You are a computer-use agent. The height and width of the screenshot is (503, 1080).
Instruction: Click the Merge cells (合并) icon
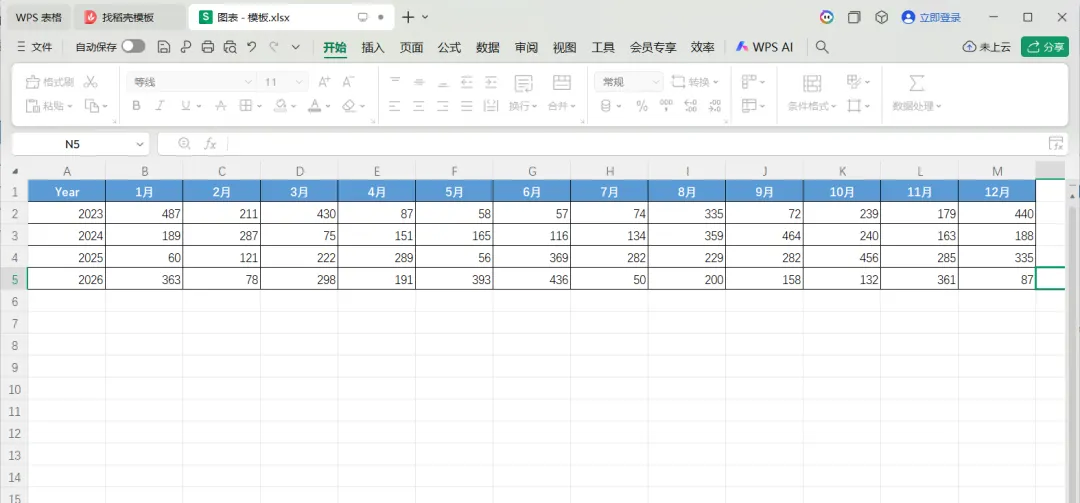[561, 83]
